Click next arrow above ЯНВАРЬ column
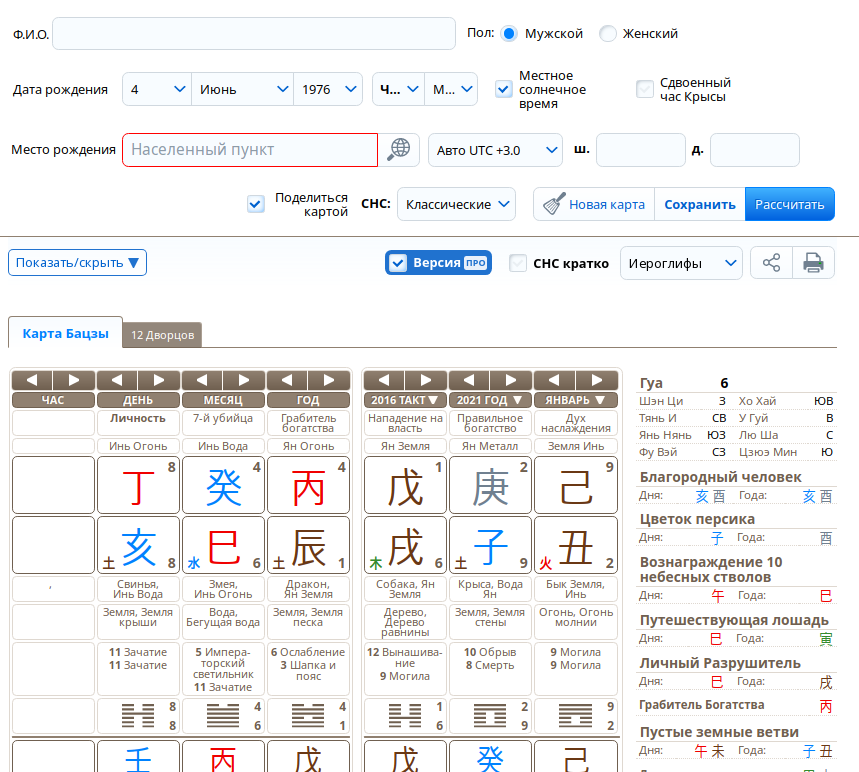The height and width of the screenshot is (772, 859). pos(597,380)
